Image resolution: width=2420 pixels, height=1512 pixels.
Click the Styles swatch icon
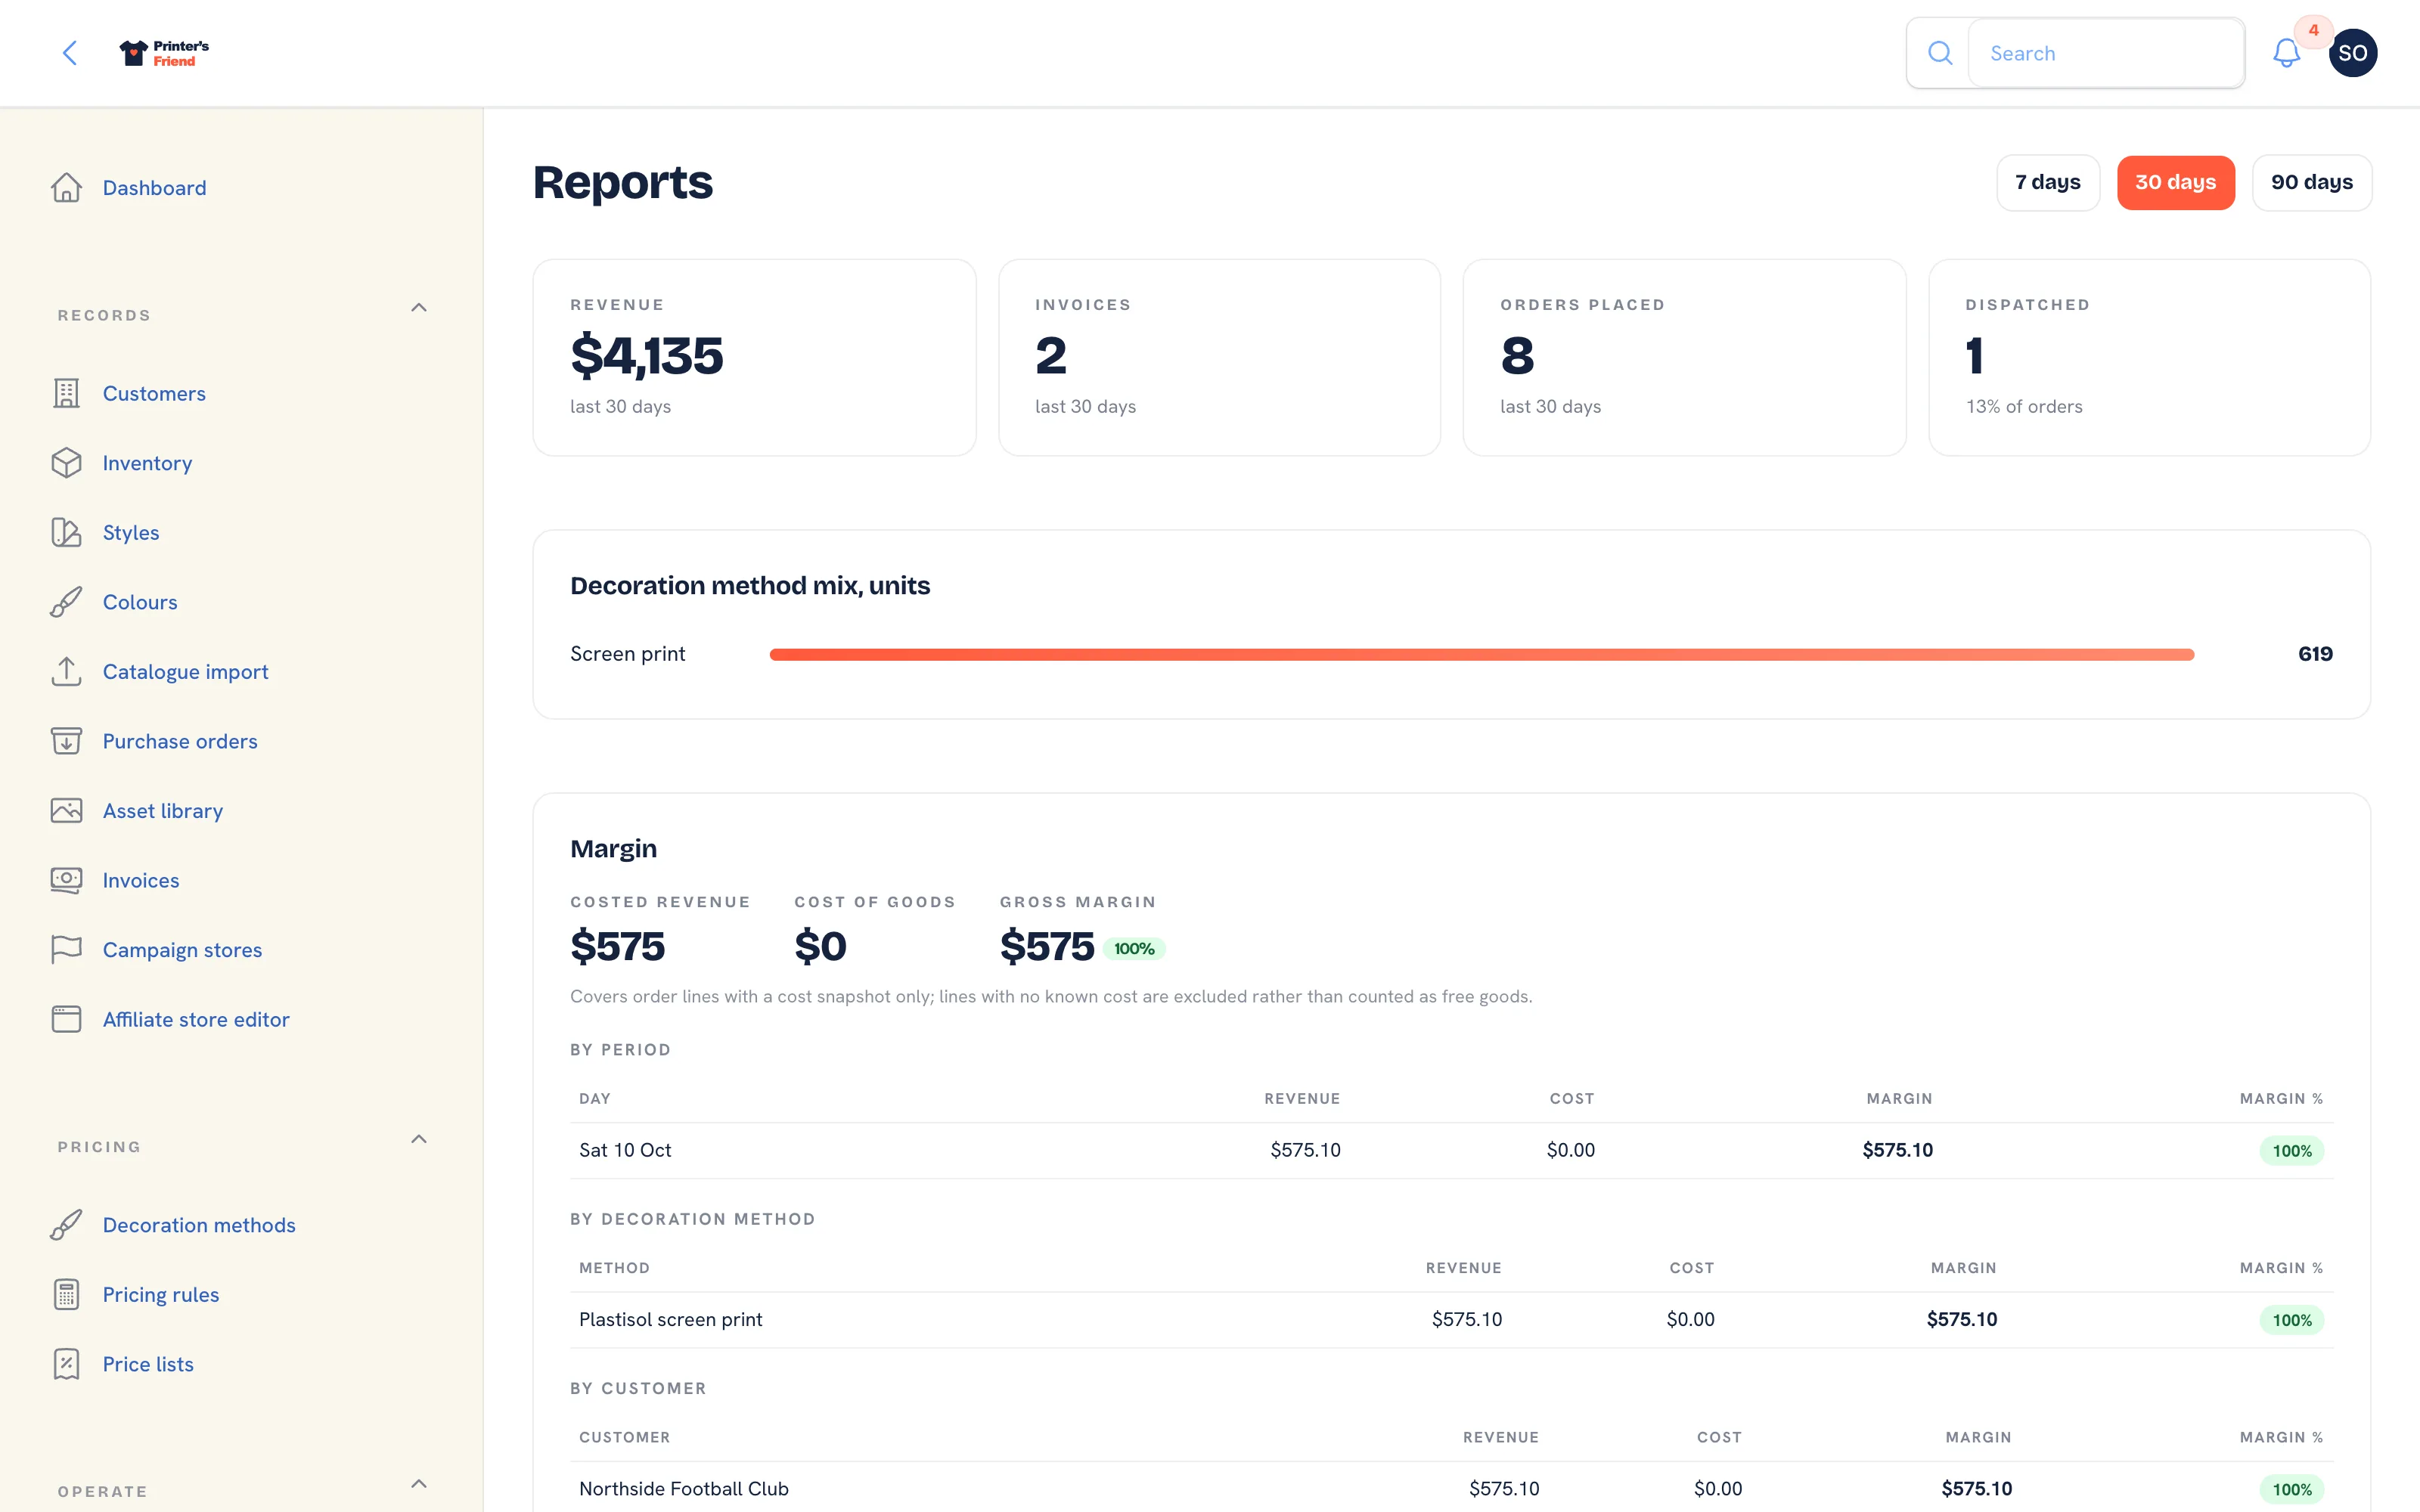point(66,532)
